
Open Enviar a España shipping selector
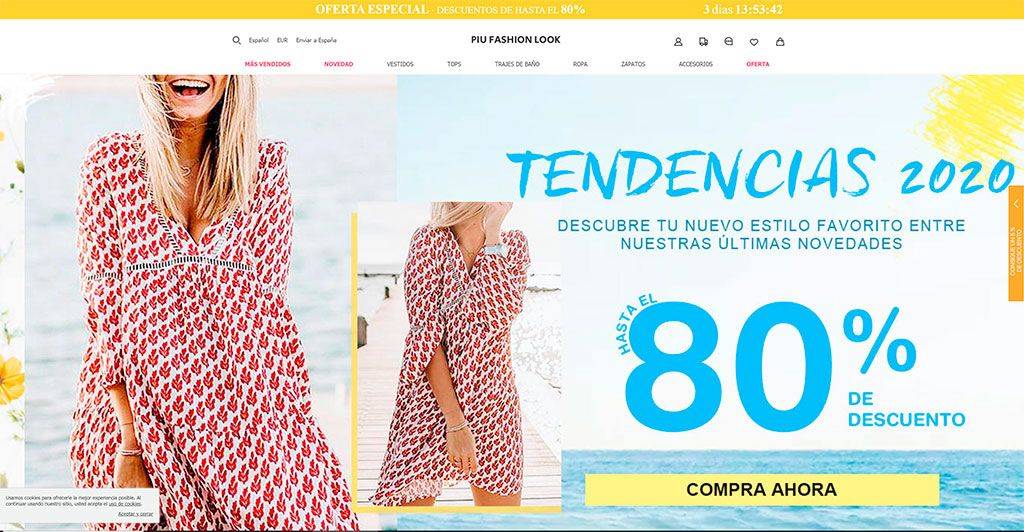[x=316, y=40]
